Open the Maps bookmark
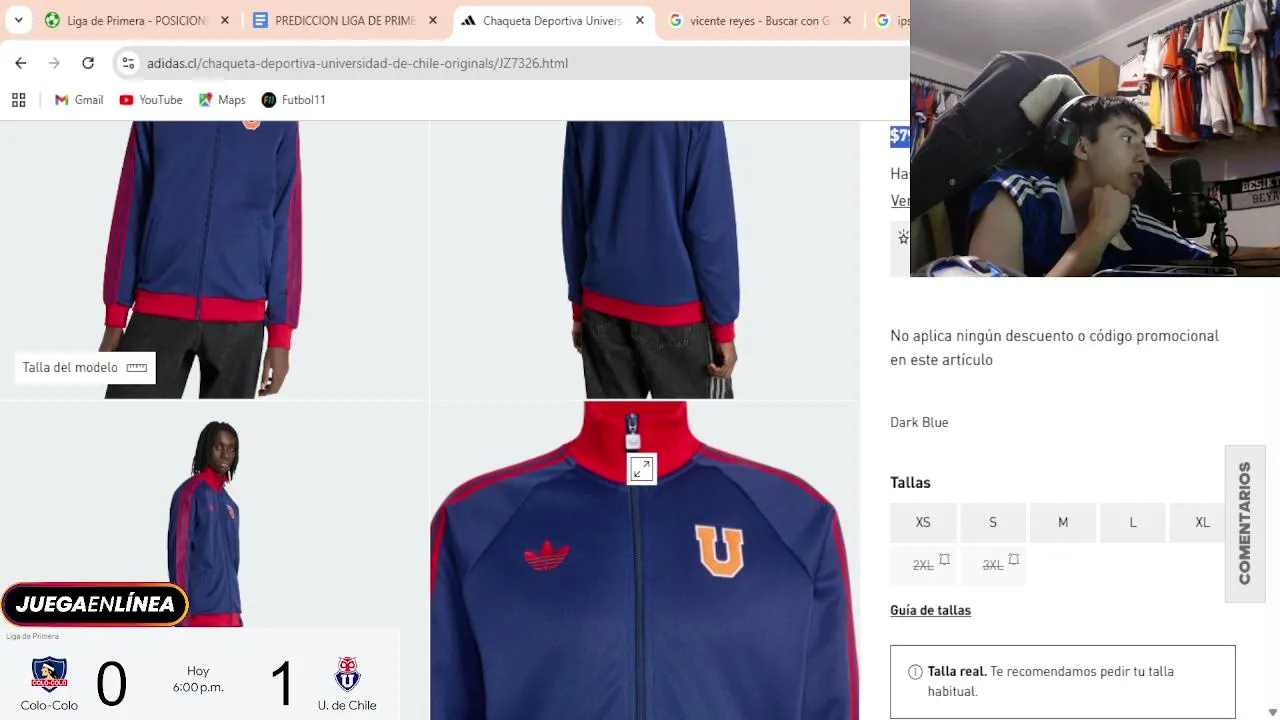The image size is (1280, 720). (222, 100)
